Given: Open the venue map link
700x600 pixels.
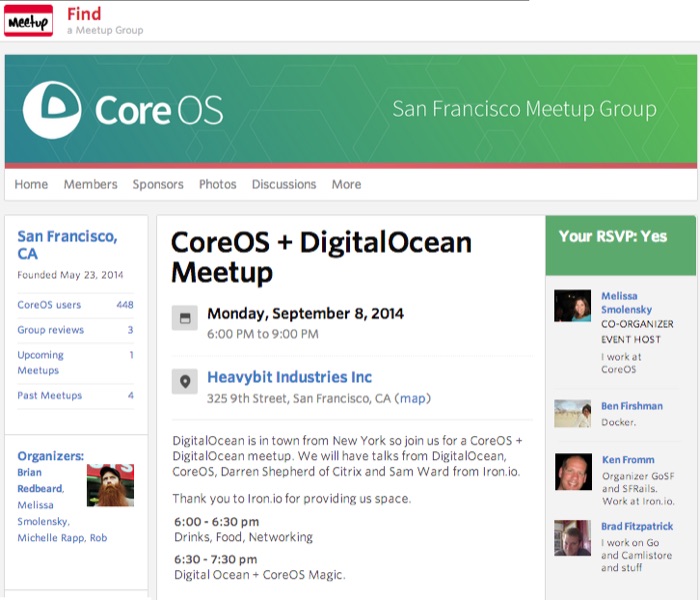Looking at the screenshot, I should click(412, 398).
